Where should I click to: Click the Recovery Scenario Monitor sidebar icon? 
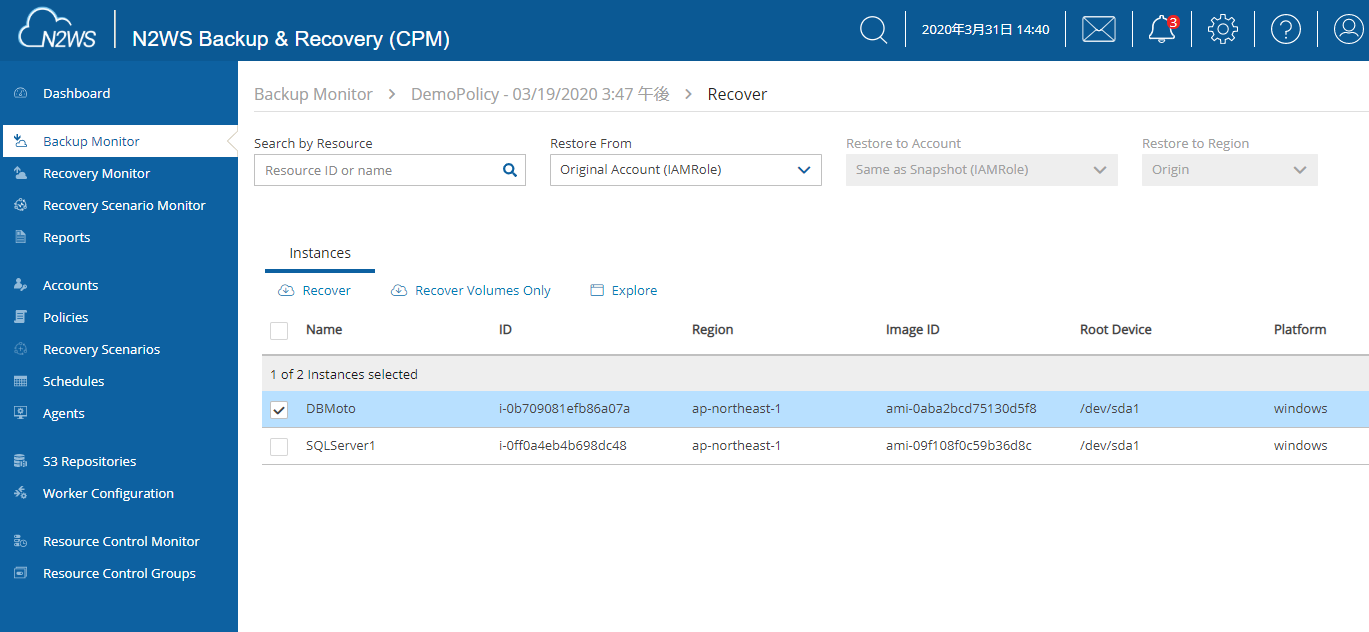(20, 205)
